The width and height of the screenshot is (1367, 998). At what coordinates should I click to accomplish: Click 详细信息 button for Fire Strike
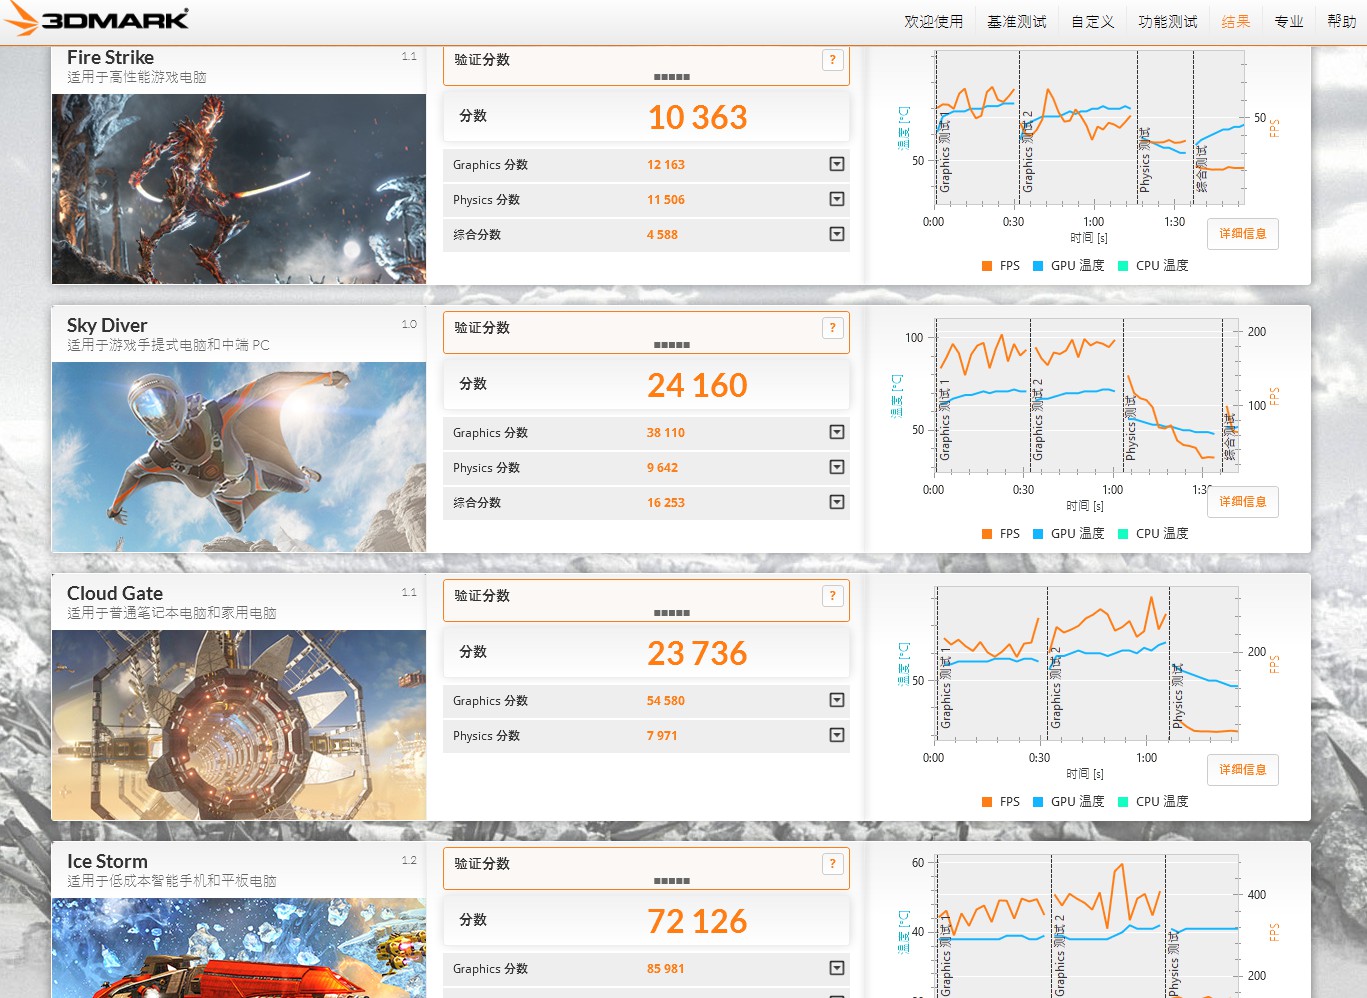(x=1243, y=234)
